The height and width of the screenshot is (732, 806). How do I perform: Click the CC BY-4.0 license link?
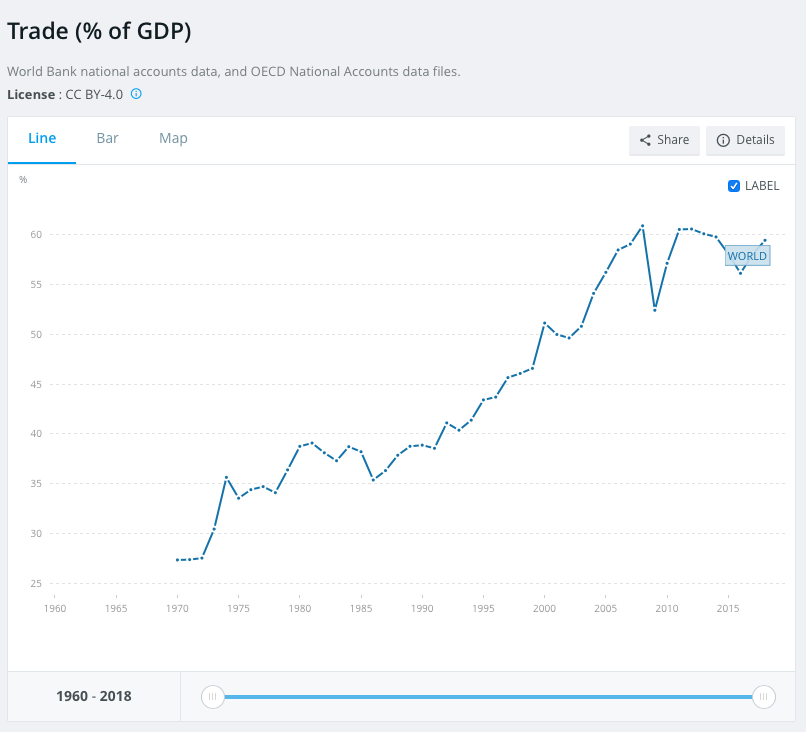(x=94, y=94)
